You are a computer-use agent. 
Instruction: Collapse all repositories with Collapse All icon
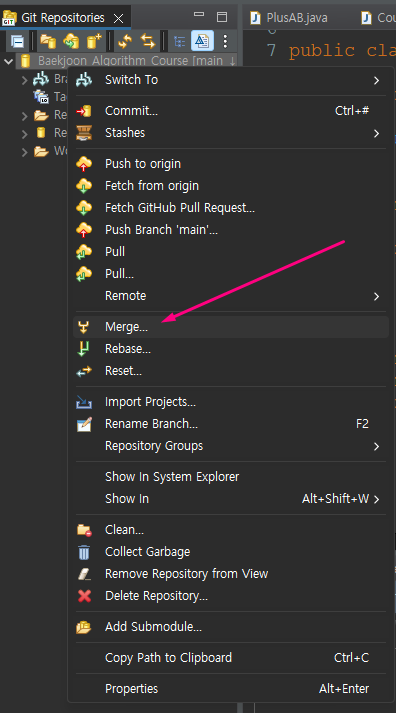tap(17, 42)
